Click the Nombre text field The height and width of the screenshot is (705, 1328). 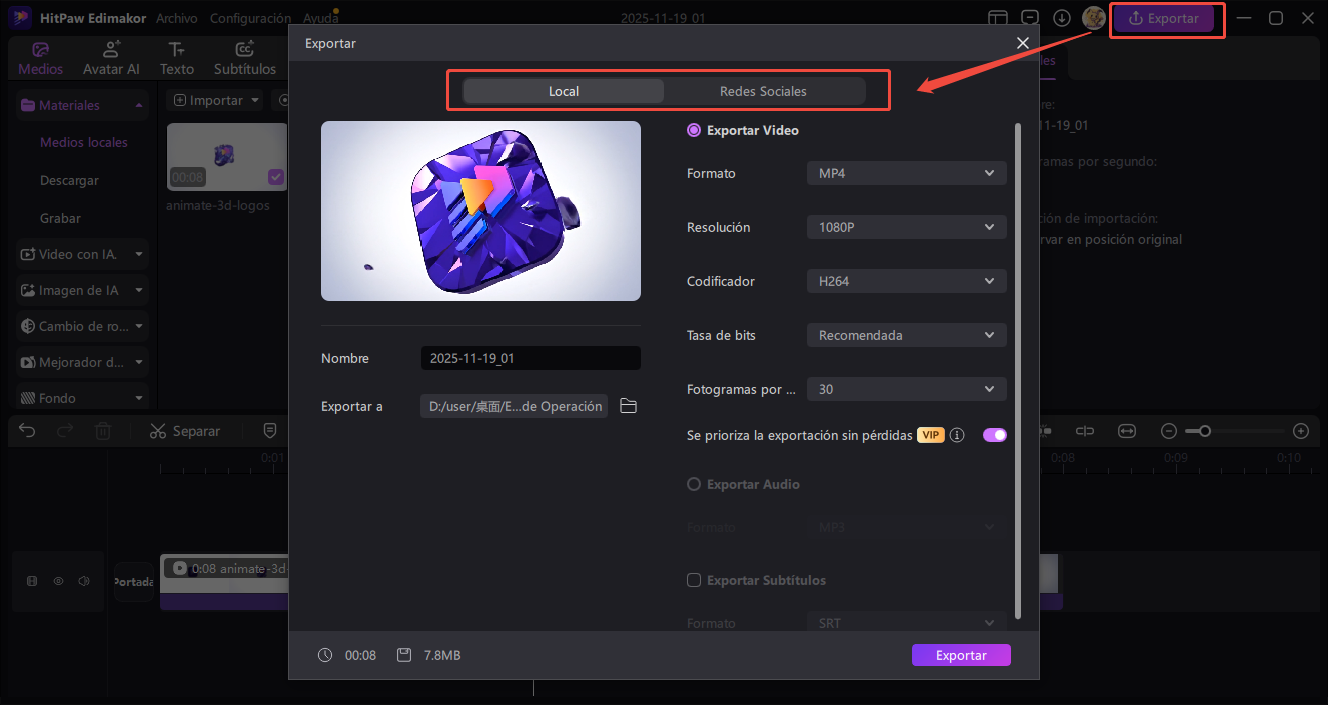[530, 358]
